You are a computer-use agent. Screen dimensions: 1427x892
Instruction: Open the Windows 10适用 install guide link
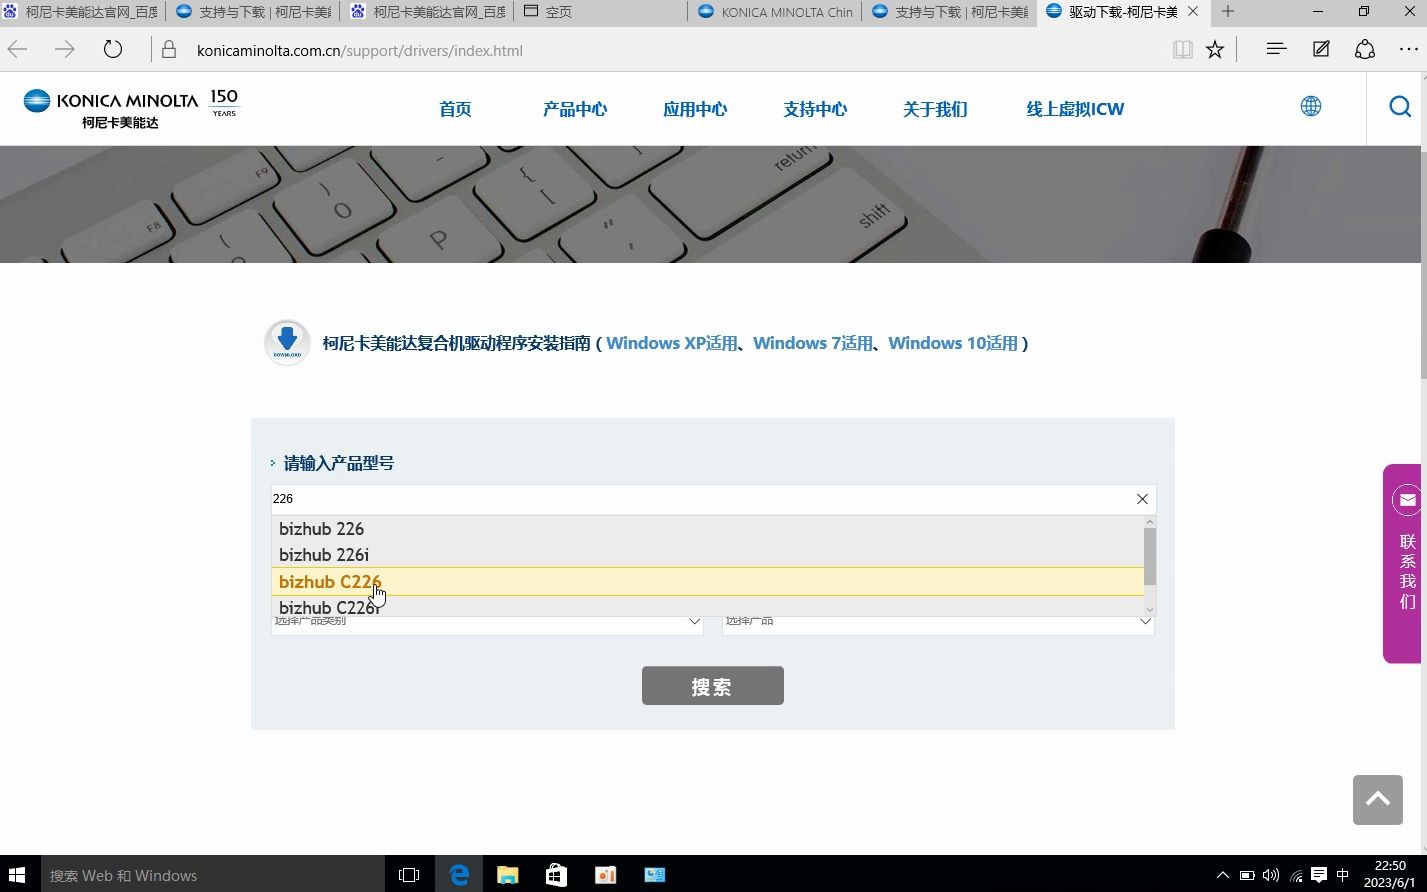[953, 343]
